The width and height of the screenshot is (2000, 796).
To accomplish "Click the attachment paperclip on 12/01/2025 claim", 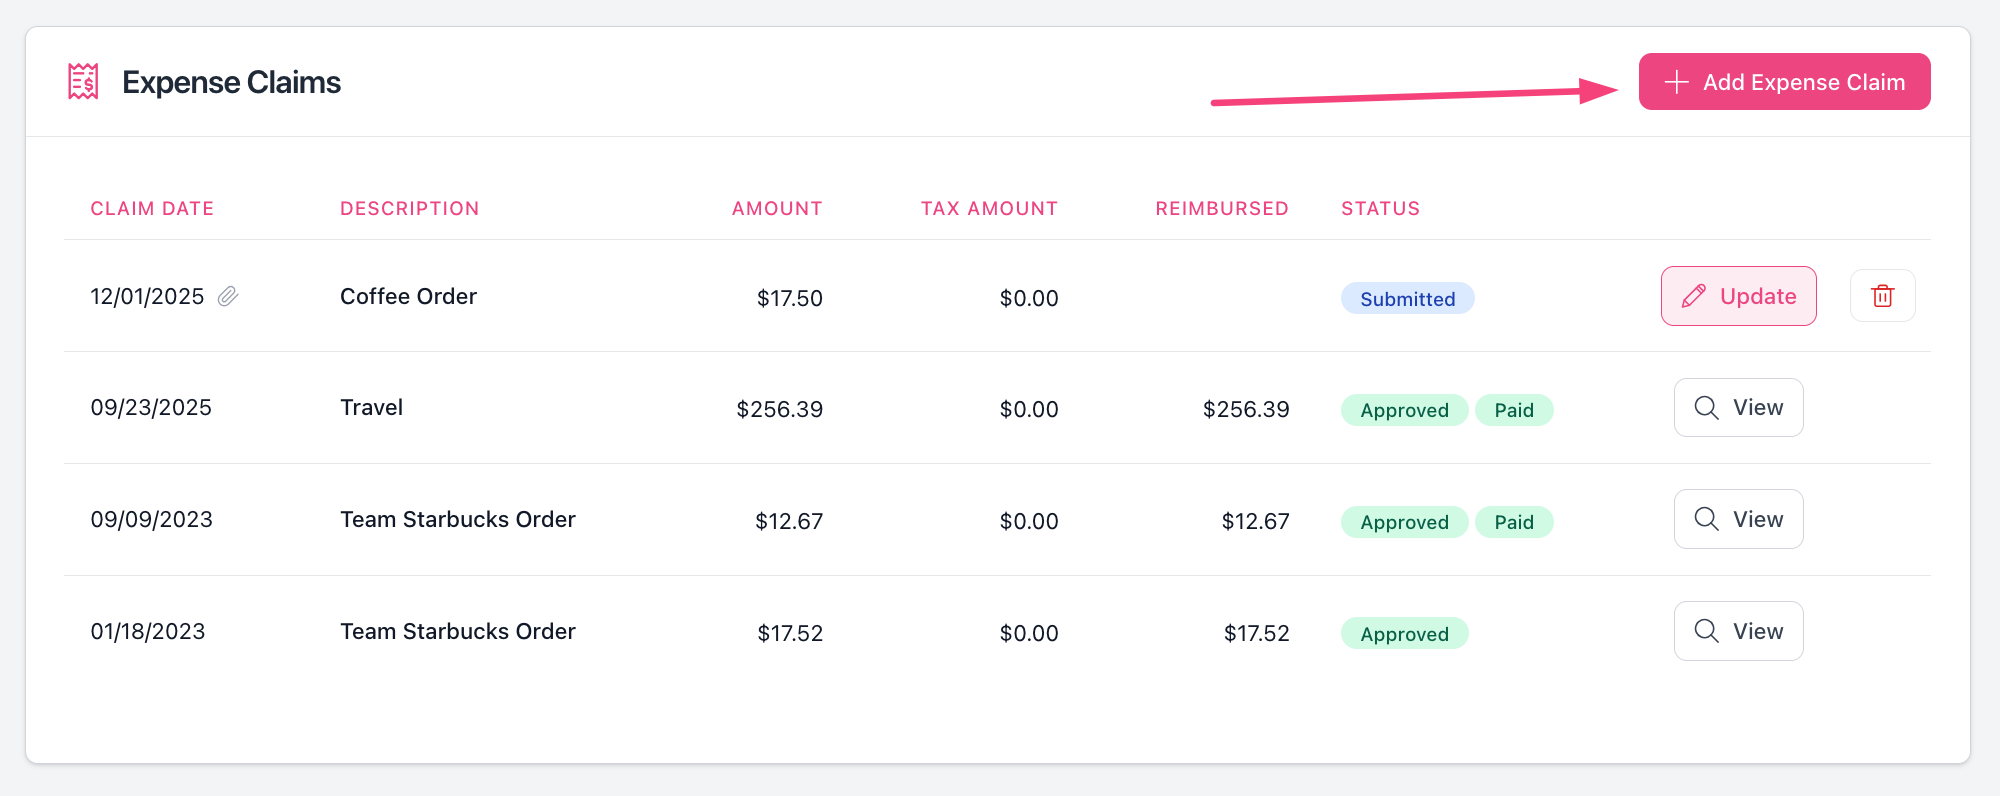I will coord(228,296).
